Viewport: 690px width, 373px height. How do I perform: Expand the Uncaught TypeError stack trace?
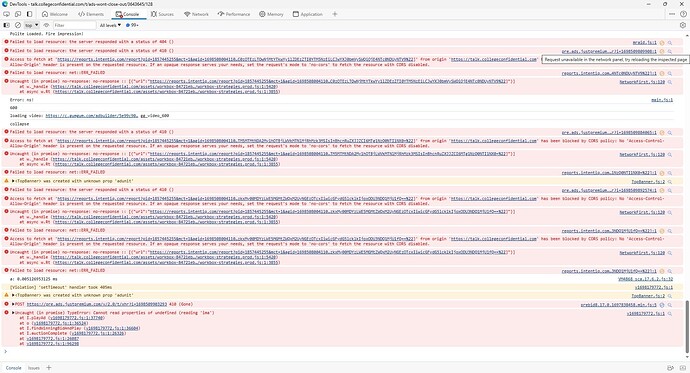click(x=13, y=313)
